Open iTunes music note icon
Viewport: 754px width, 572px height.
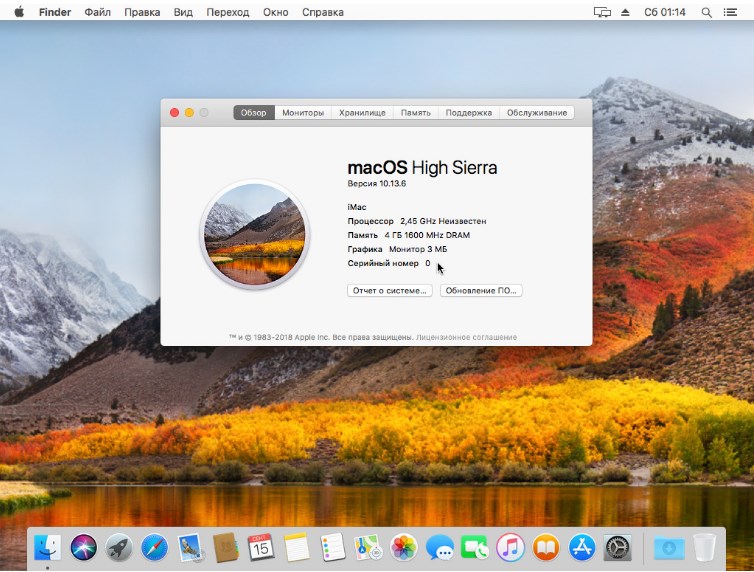point(510,547)
